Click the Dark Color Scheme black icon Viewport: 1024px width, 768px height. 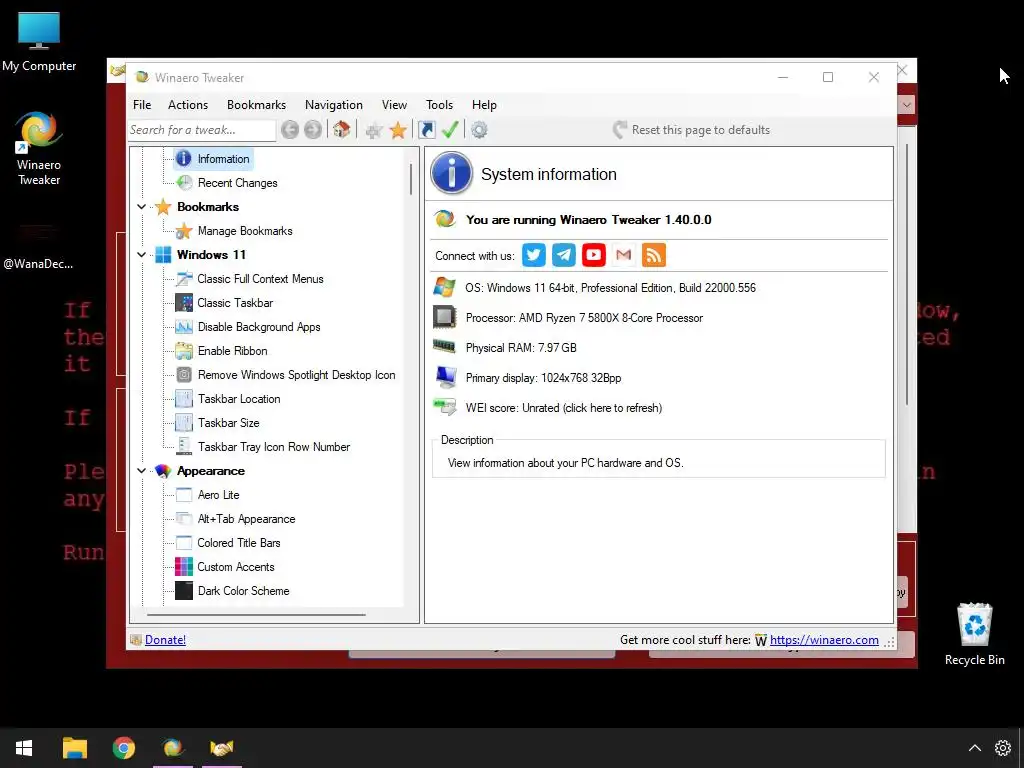[184, 590]
